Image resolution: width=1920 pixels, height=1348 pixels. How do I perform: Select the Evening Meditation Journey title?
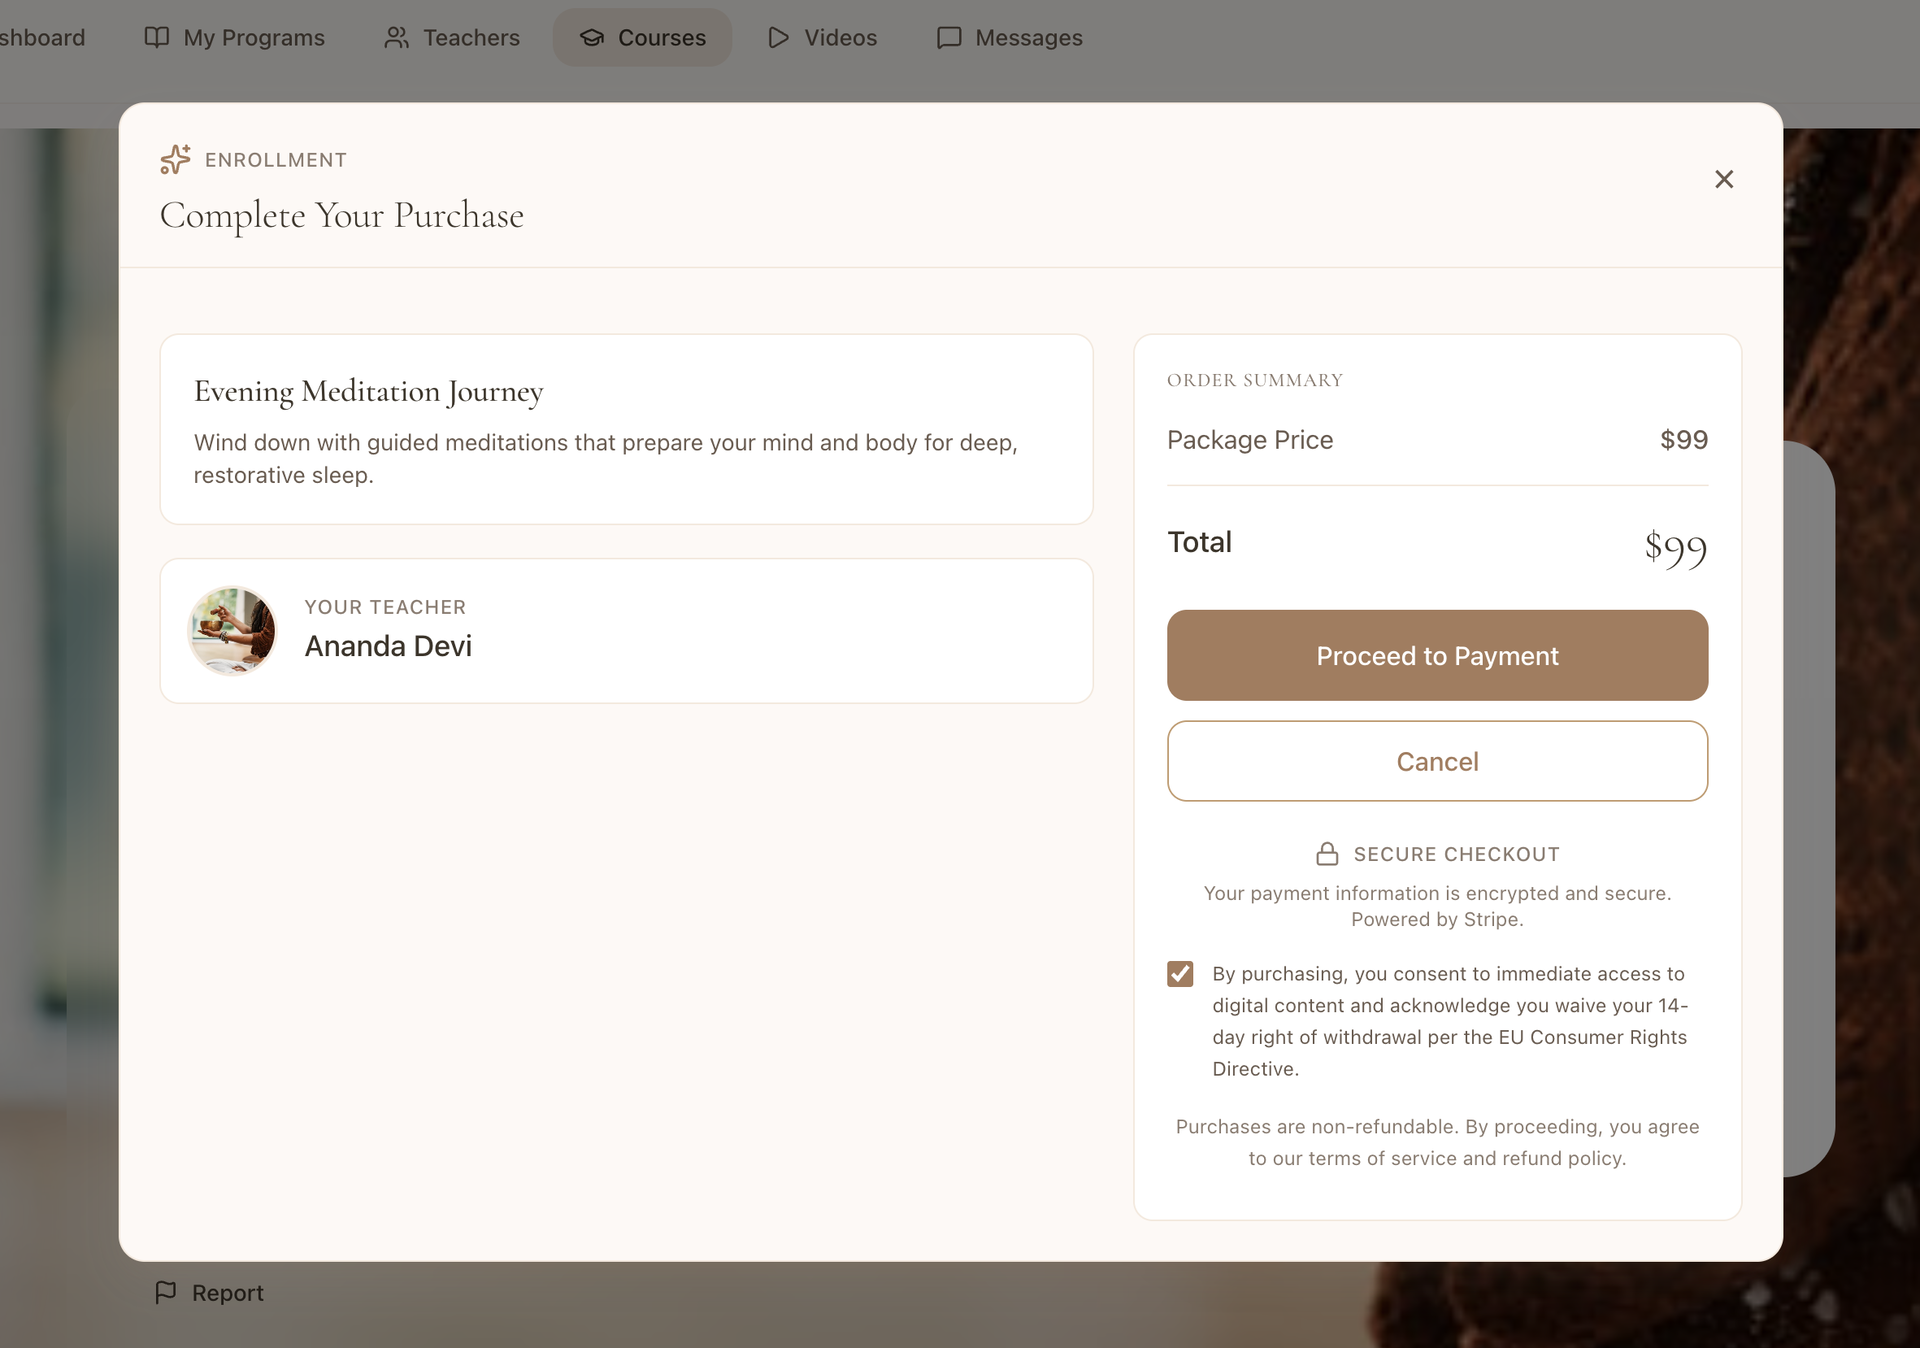click(x=368, y=391)
